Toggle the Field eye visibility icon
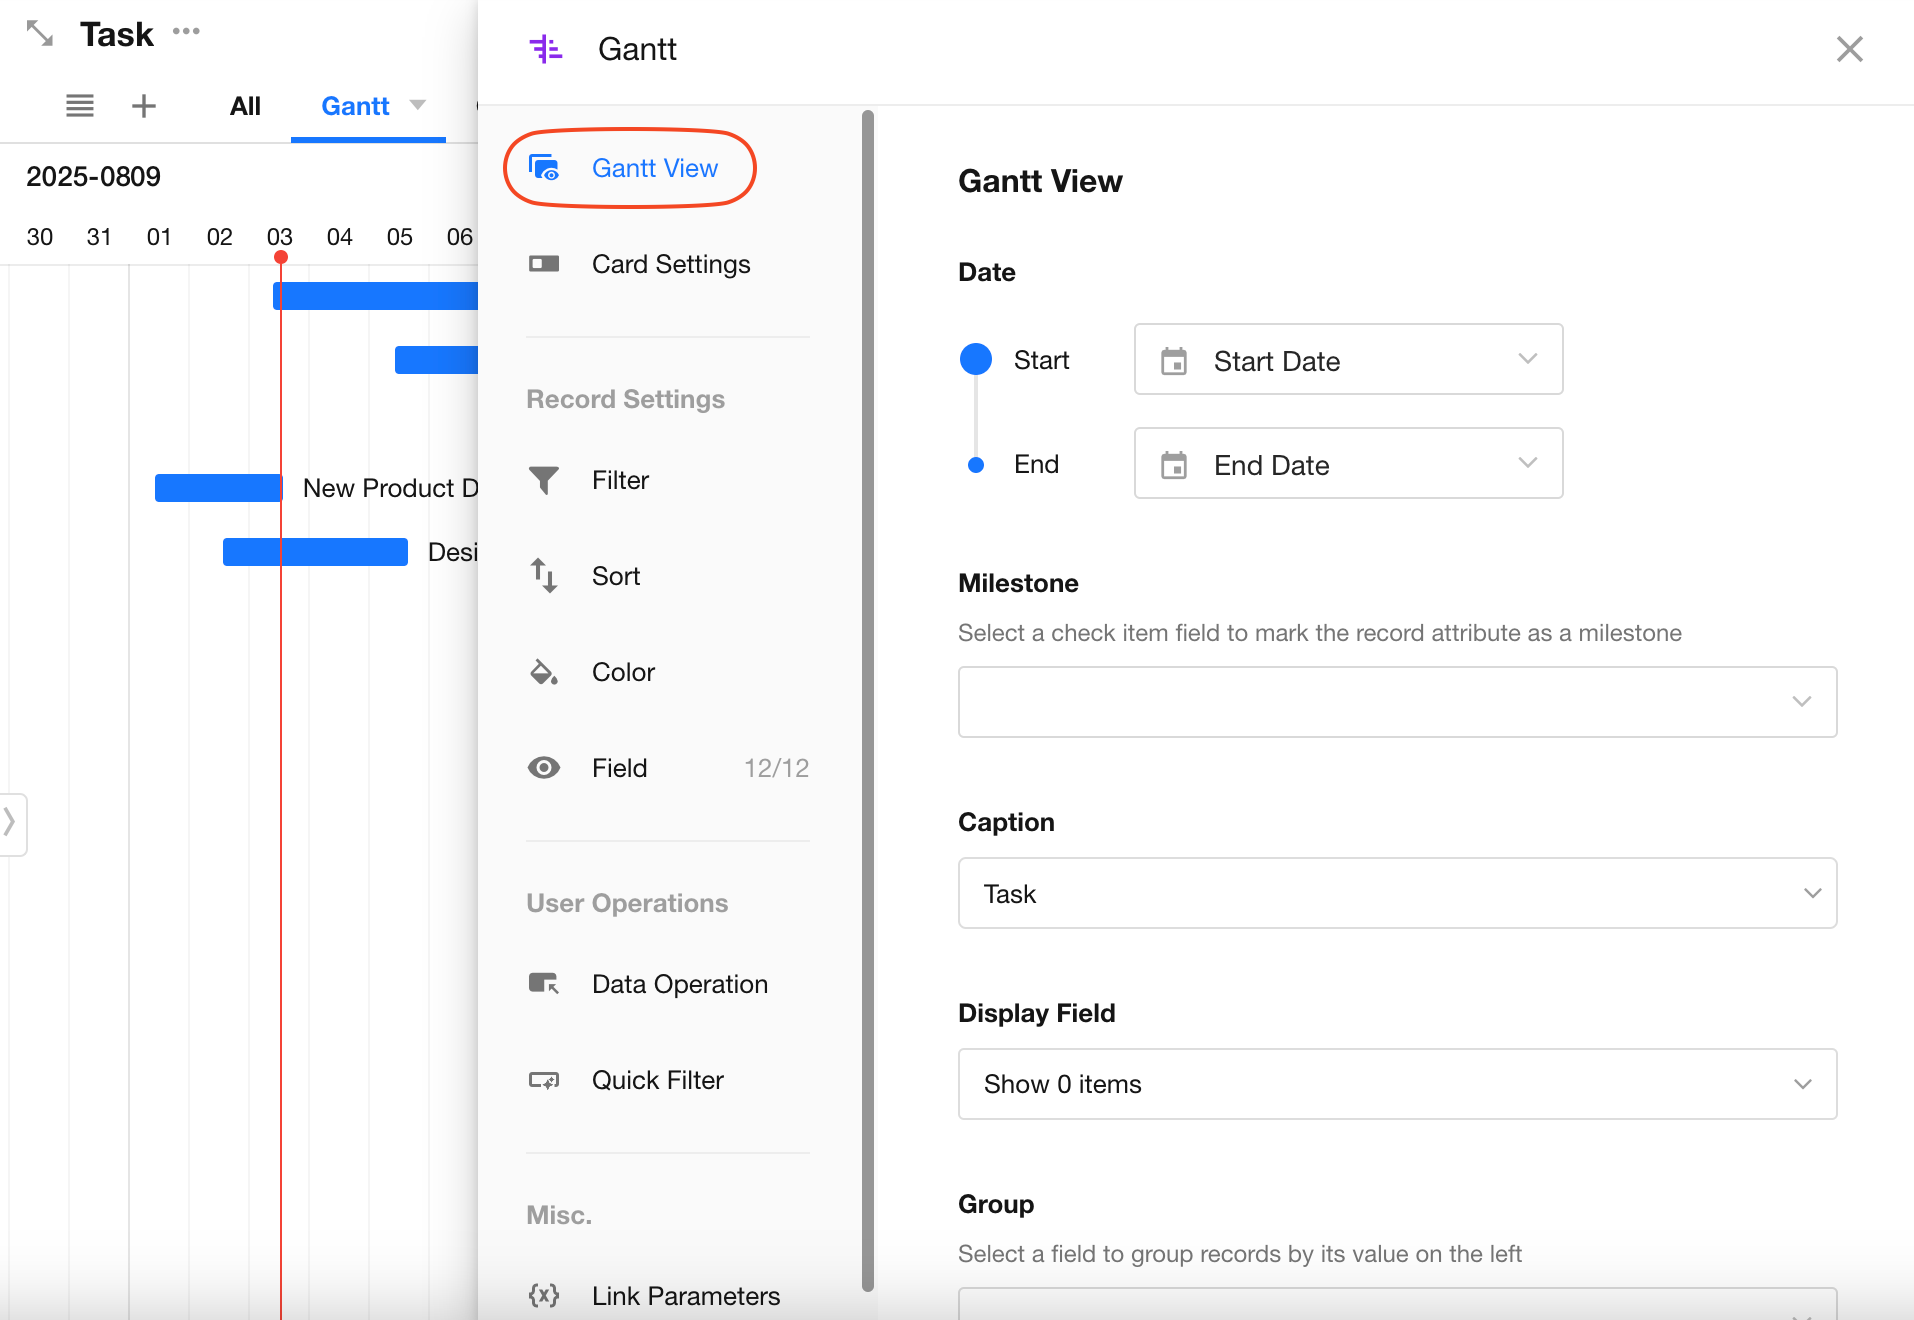 [x=544, y=768]
